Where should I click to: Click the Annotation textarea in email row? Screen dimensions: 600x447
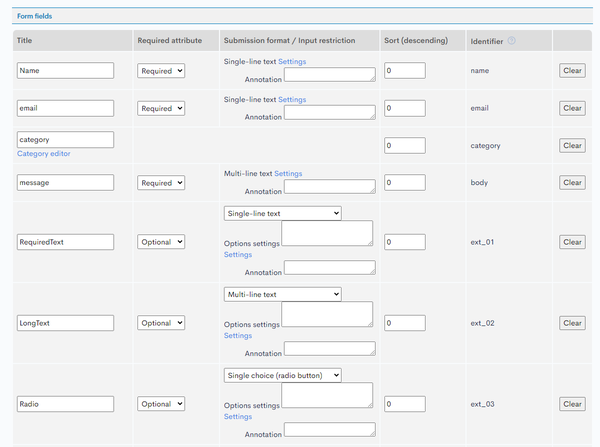(x=330, y=112)
